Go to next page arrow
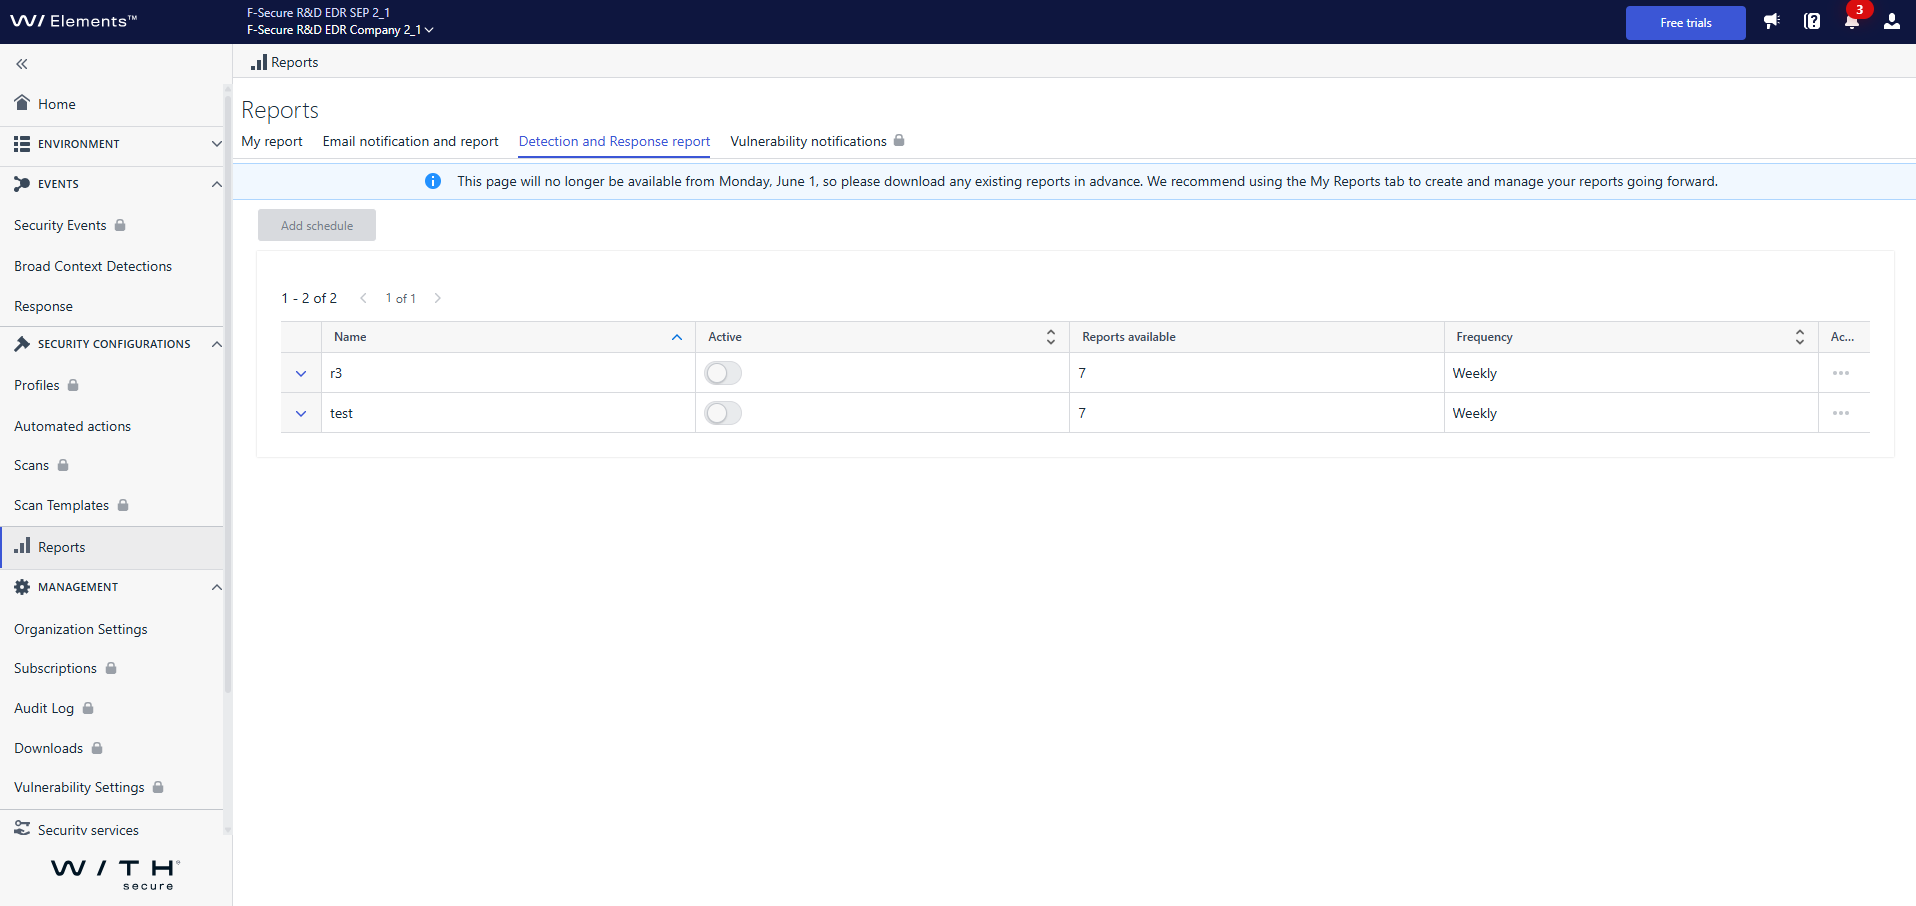The height and width of the screenshot is (906, 1916). pyautogui.click(x=437, y=298)
